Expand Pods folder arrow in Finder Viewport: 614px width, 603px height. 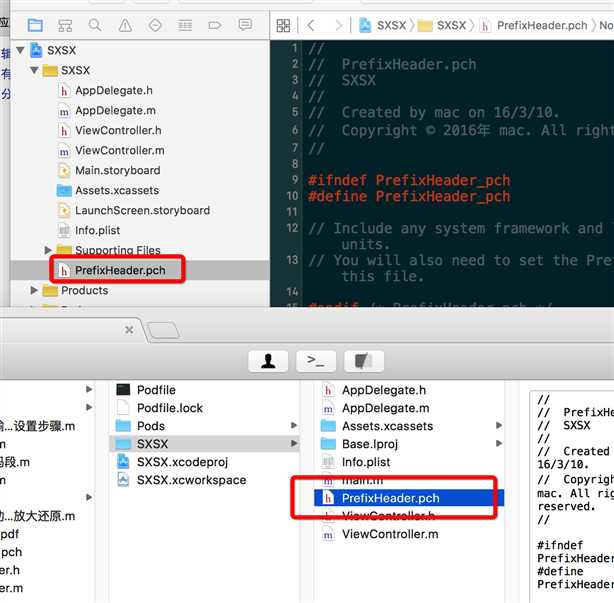click(294, 425)
